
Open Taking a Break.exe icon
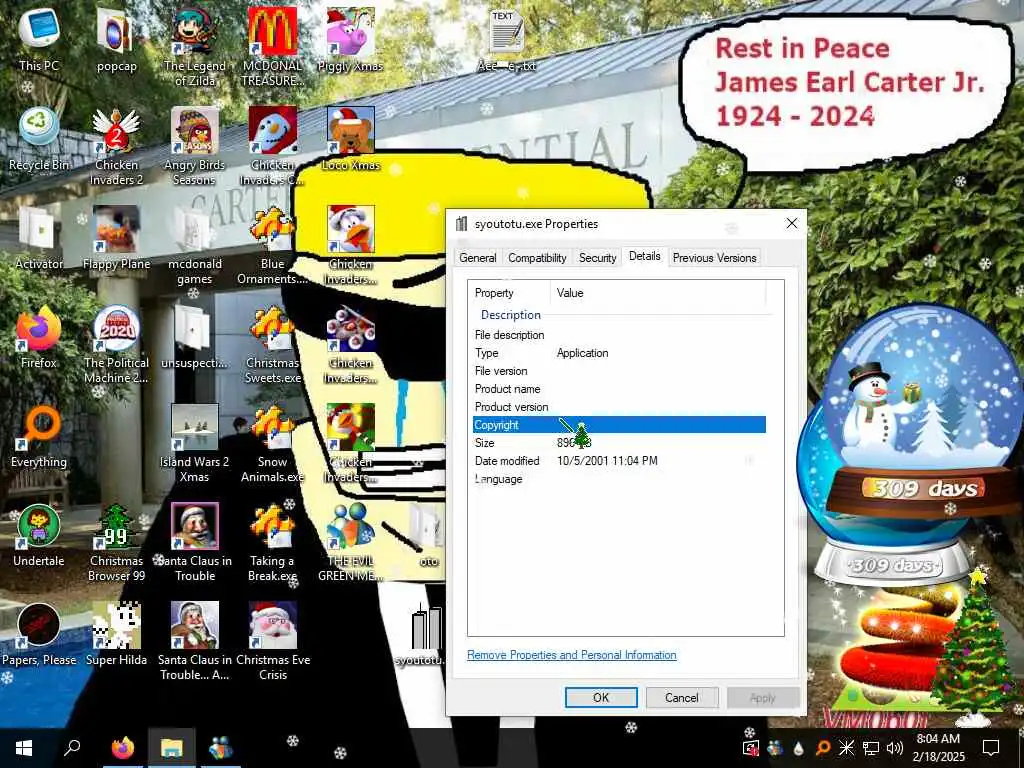point(272,542)
